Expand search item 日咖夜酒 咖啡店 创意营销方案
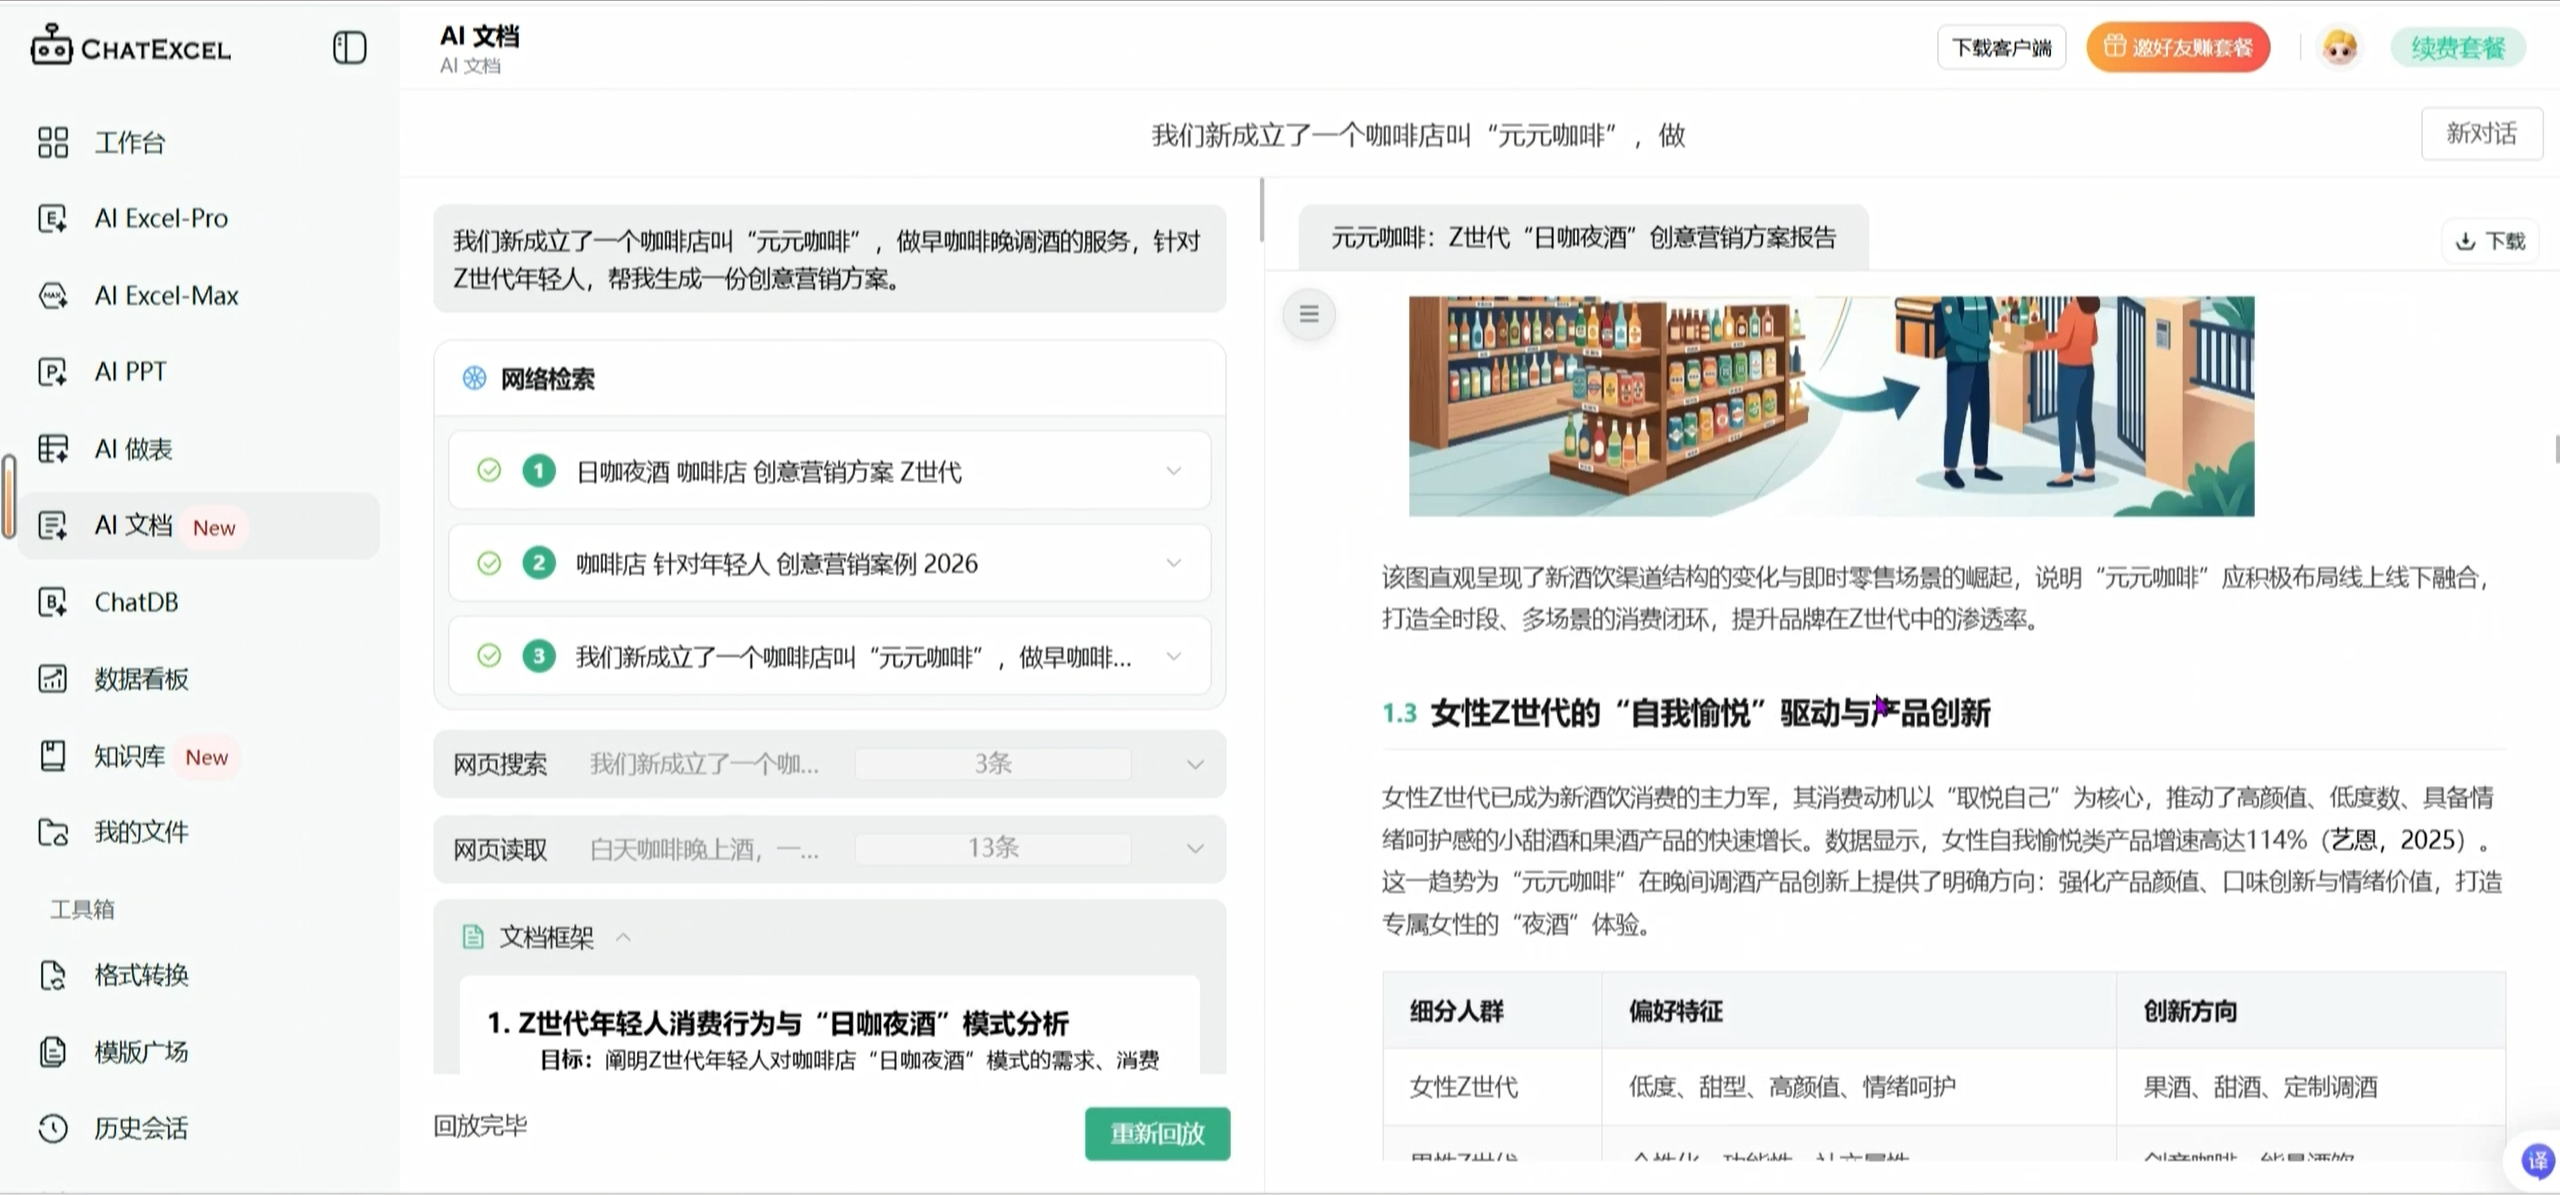2560x1195 pixels. point(829,470)
